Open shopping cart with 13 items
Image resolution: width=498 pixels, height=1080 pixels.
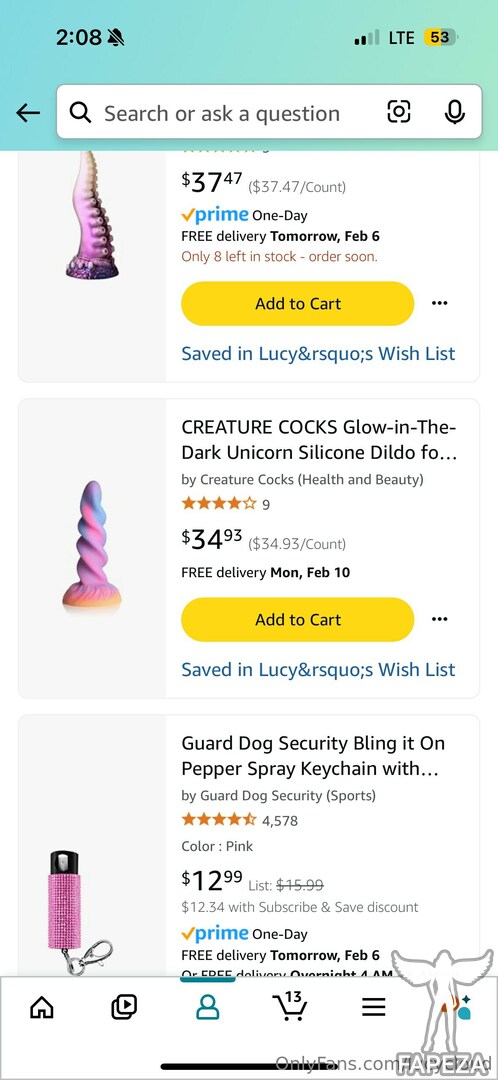291,1006
